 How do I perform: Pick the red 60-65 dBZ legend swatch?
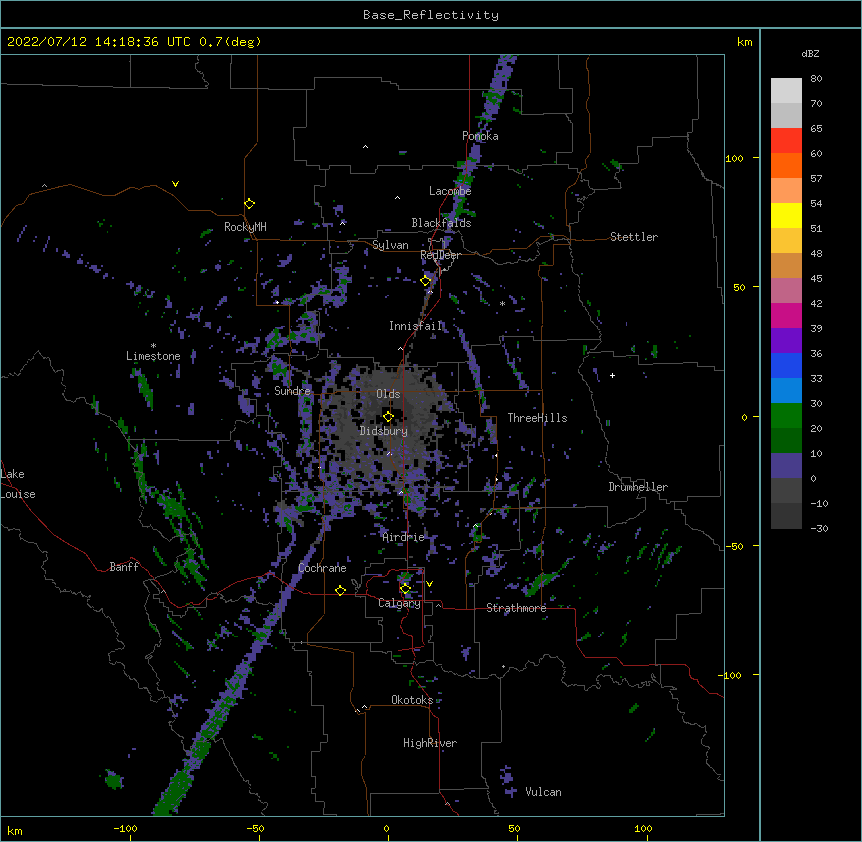[x=786, y=140]
